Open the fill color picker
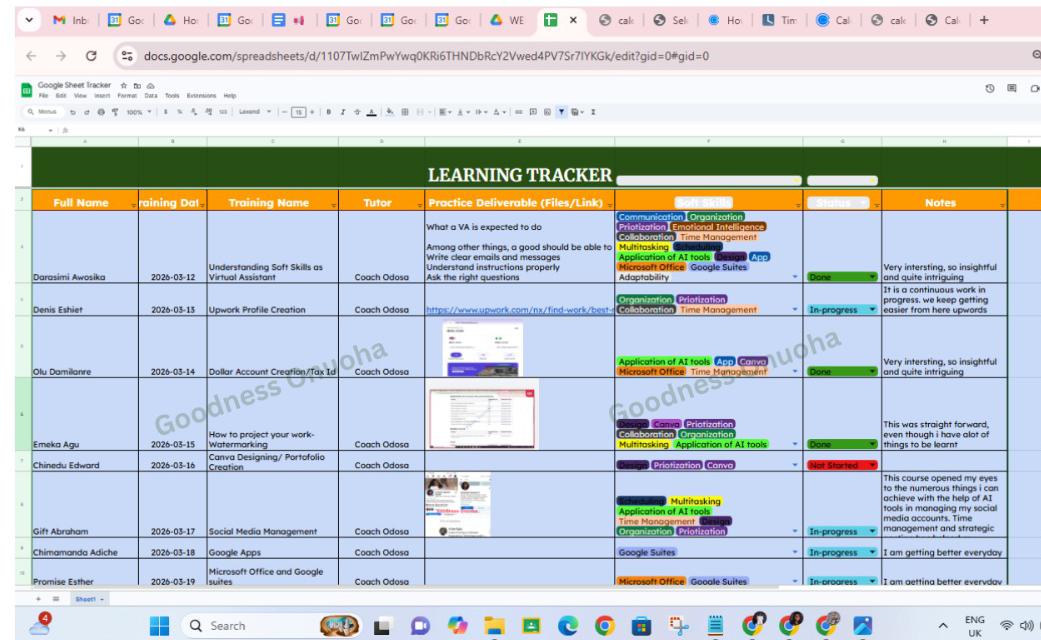Viewport: 1041px width, 640px height. [390, 112]
